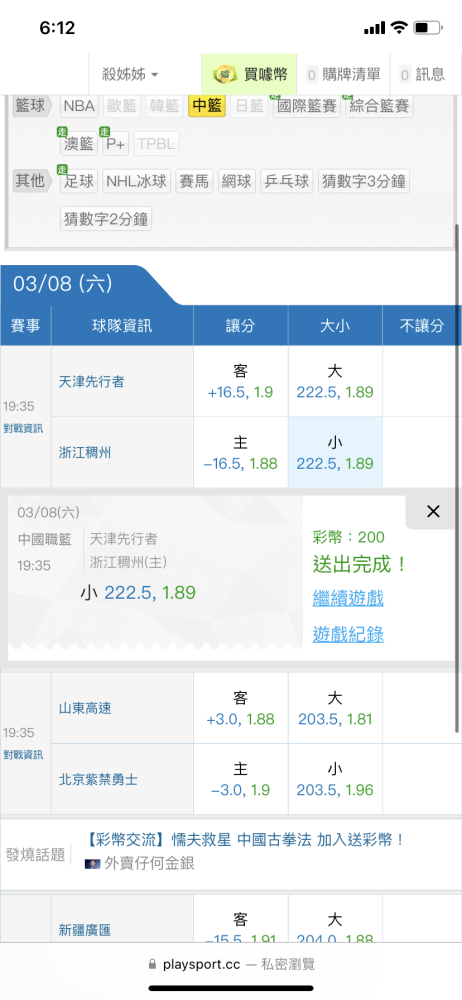Open 對戰資訊 for the 天津 game
The height and width of the screenshot is (1000, 462).
tap(24, 429)
